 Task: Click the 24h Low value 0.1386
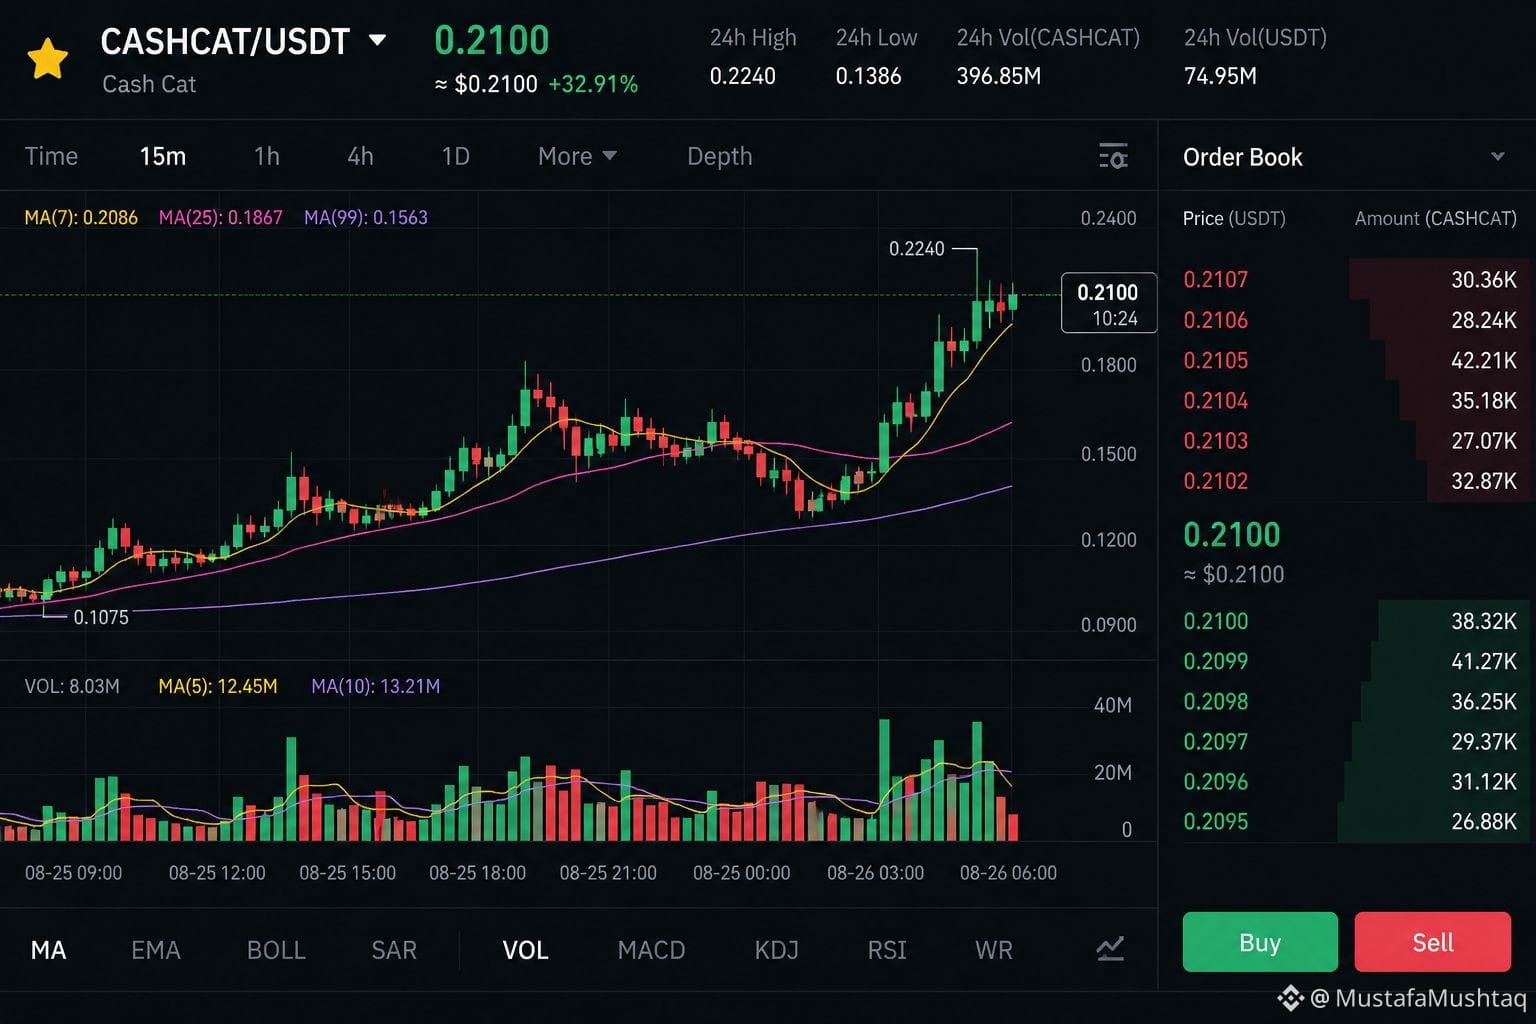tap(868, 76)
